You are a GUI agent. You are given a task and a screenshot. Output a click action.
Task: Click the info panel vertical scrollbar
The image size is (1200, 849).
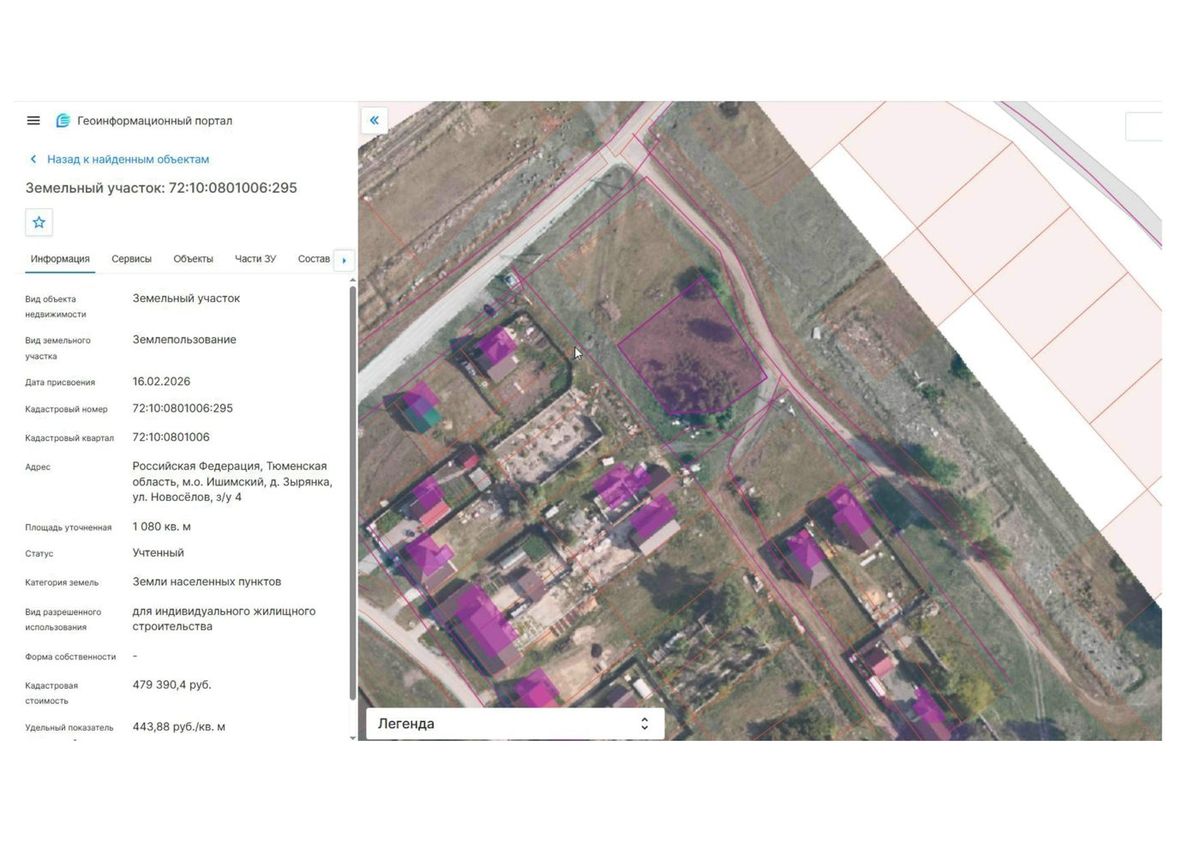point(352,492)
